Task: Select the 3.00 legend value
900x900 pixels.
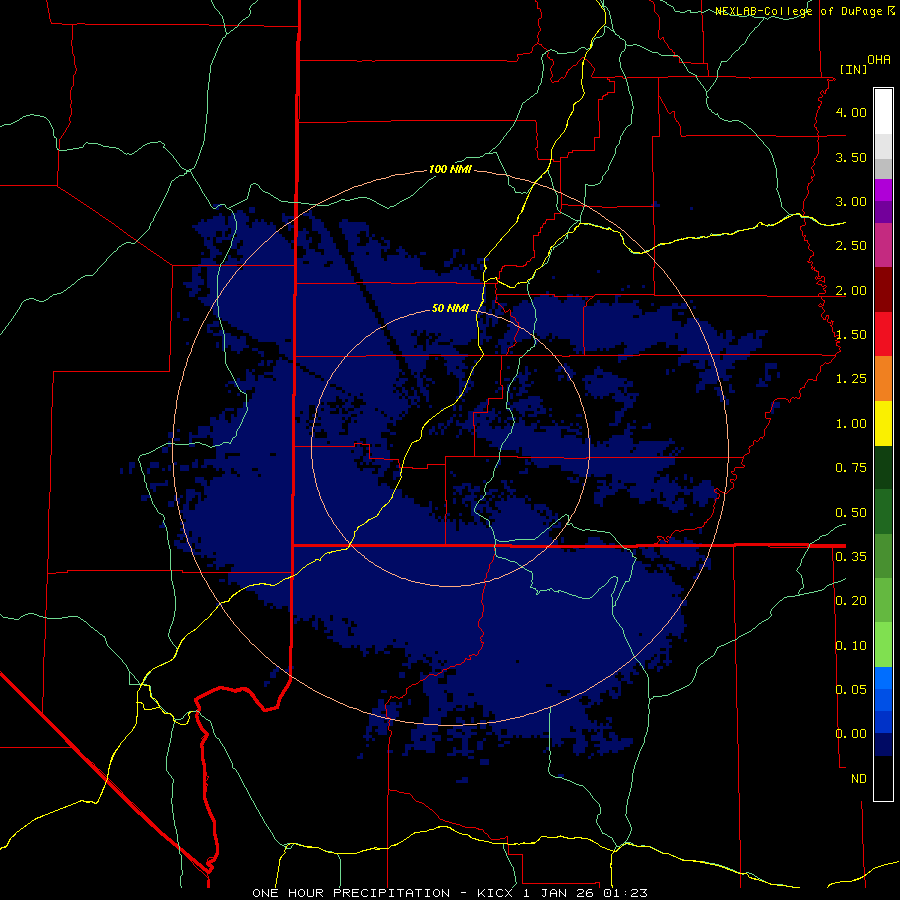Action: 851,201
